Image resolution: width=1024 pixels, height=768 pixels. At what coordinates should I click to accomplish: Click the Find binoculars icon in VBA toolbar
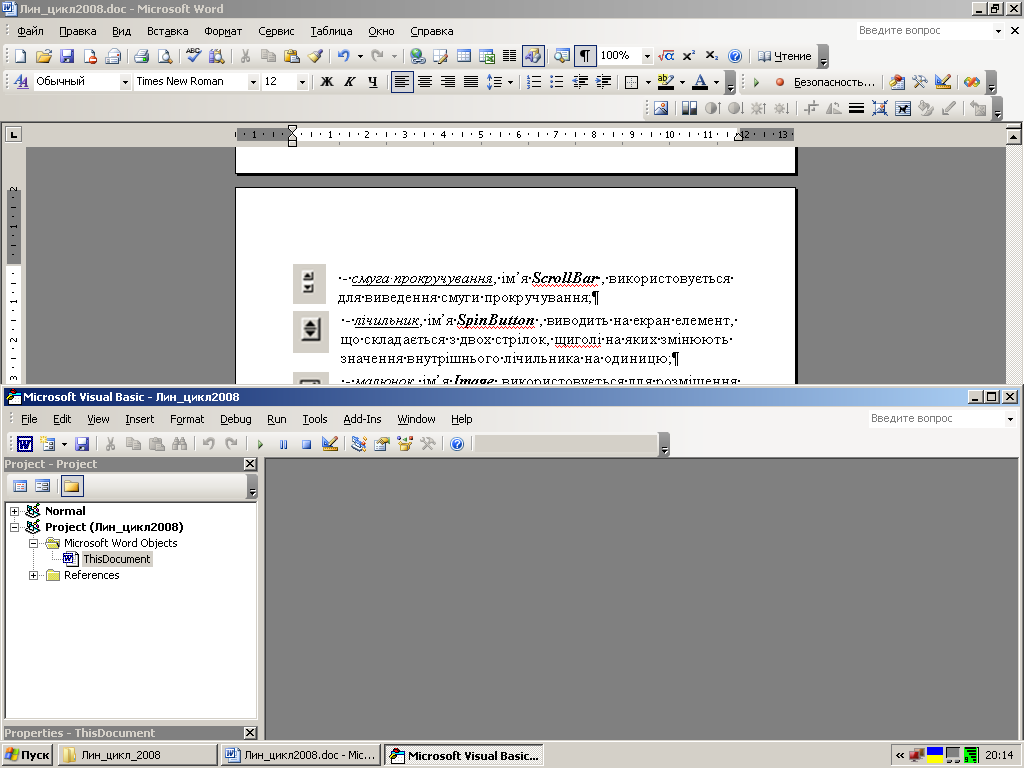pyautogui.click(x=180, y=444)
